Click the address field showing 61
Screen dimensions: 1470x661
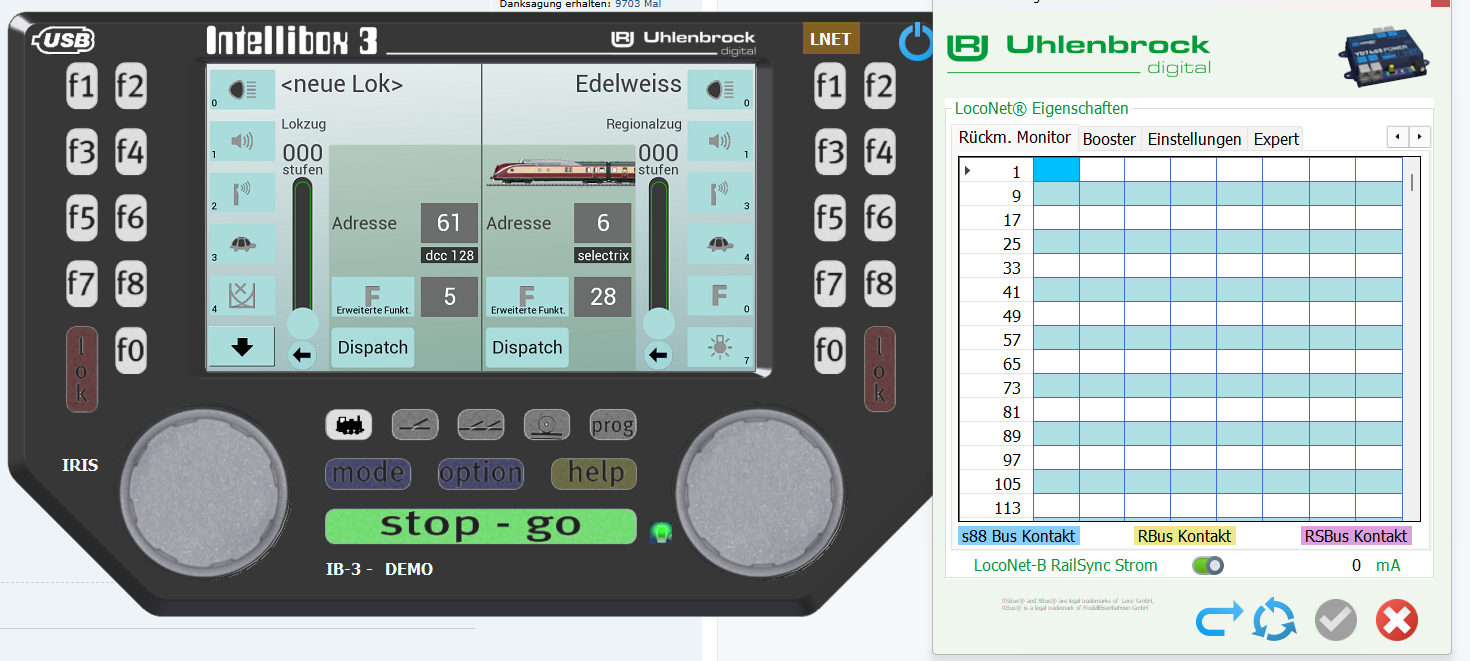tap(448, 223)
